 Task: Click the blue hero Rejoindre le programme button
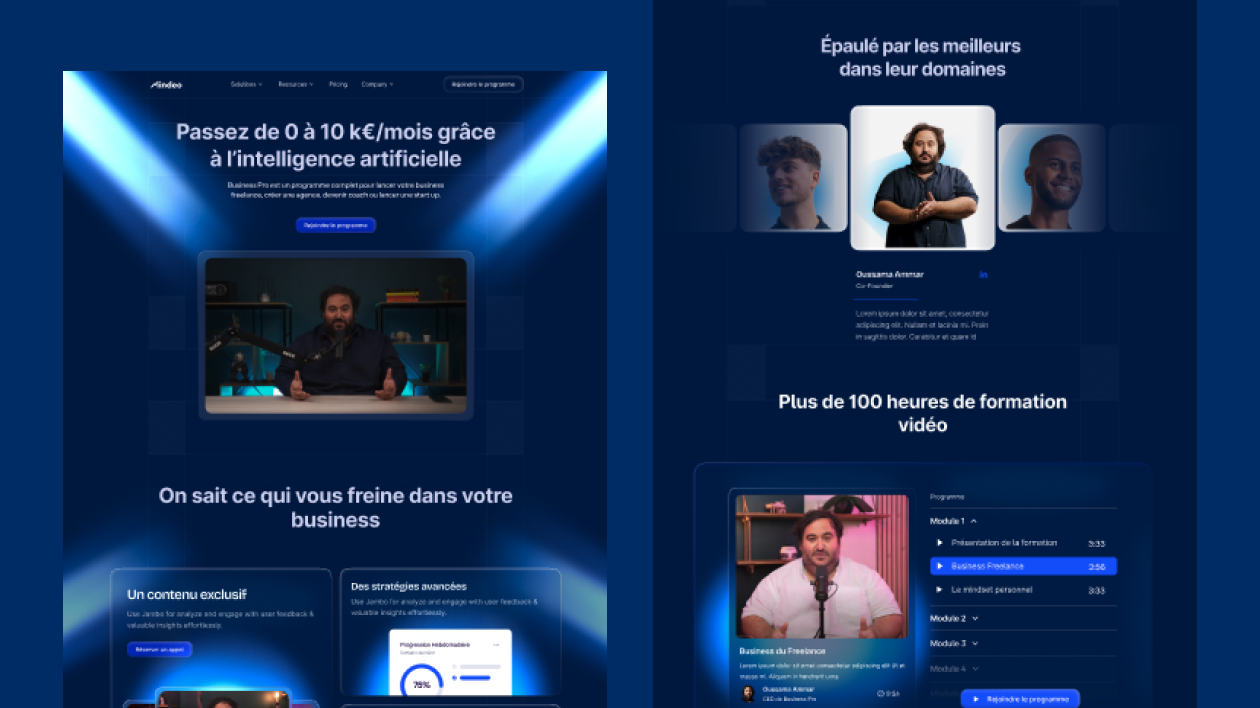336,225
